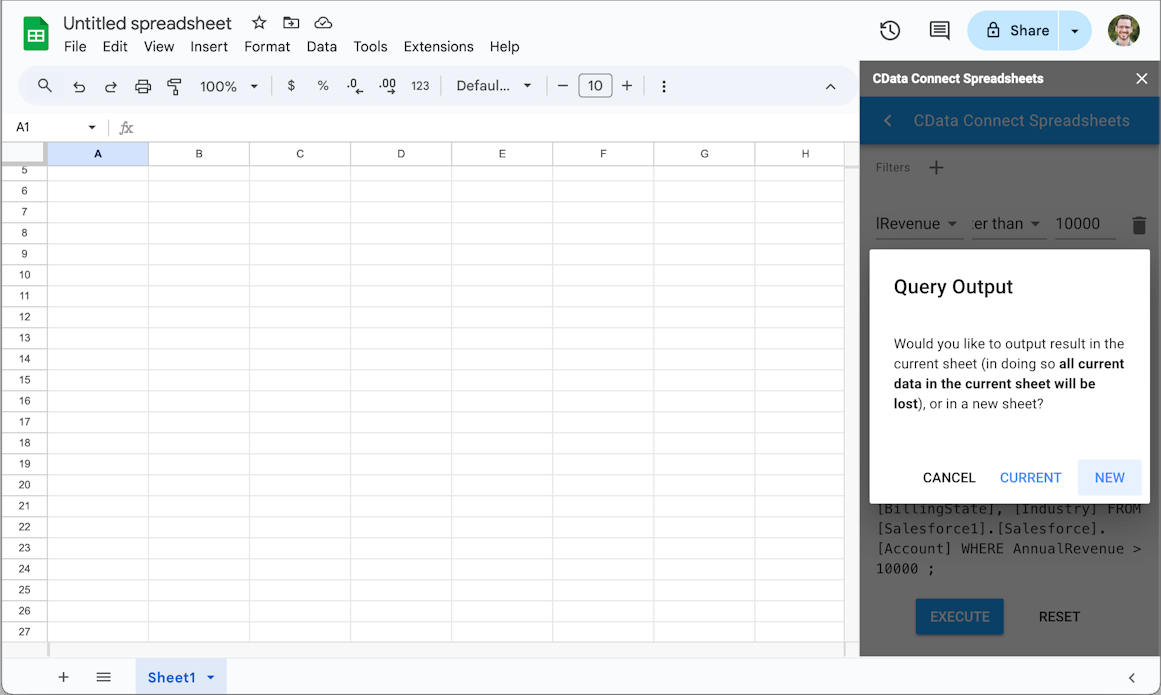This screenshot has width=1161, height=695.
Task: Choose CURRENT sheet output option
Action: (1030, 478)
